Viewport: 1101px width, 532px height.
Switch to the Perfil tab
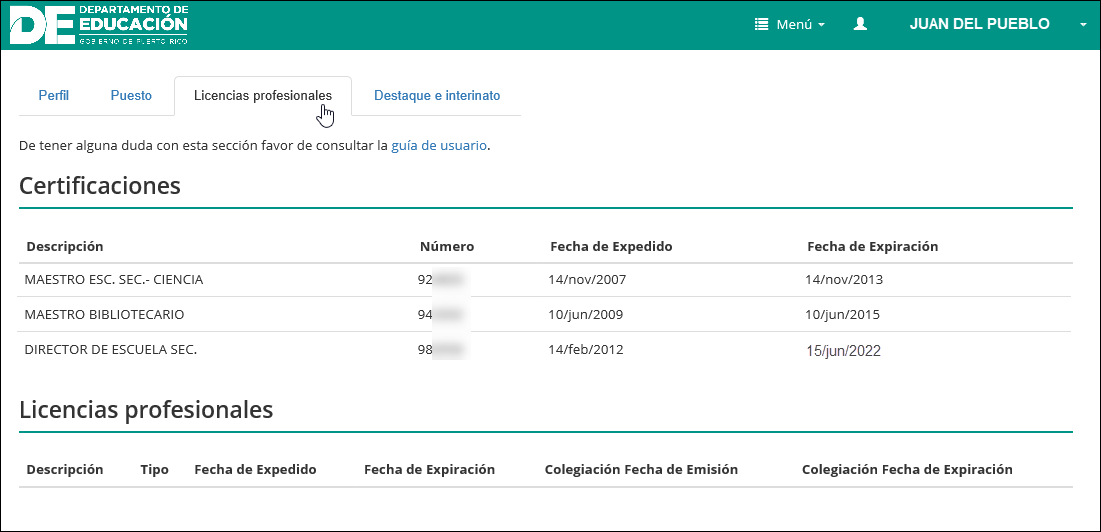pyautogui.click(x=54, y=96)
